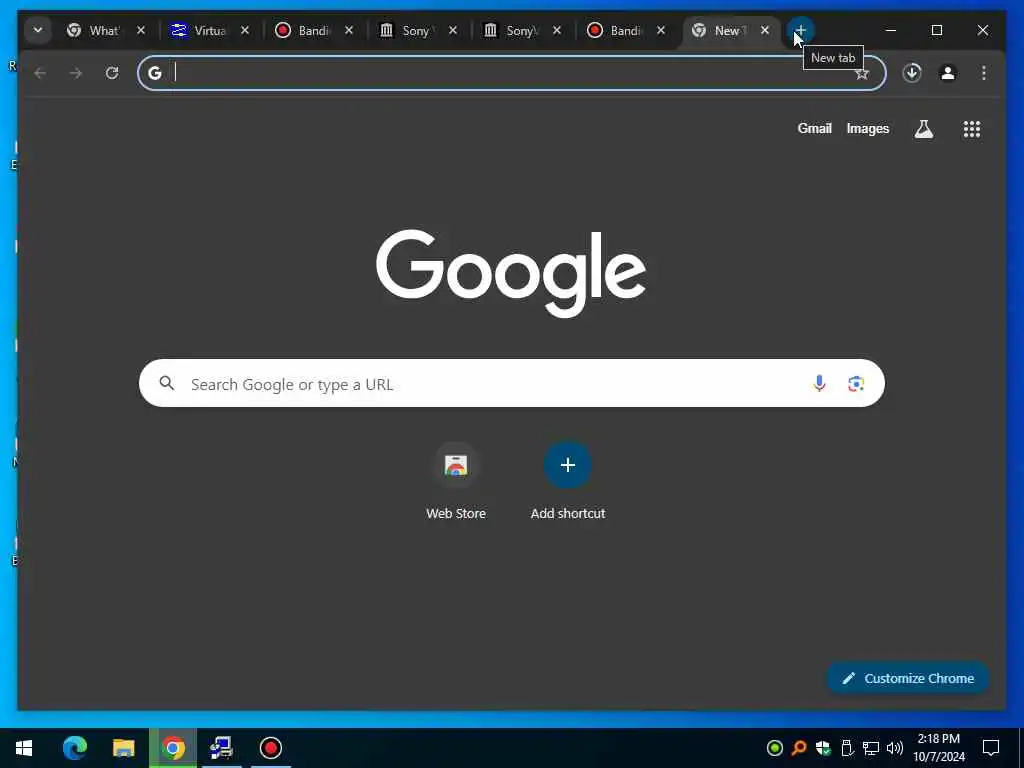The height and width of the screenshot is (768, 1024).
Task: Select the first "Sony" tab
Action: 408,30
